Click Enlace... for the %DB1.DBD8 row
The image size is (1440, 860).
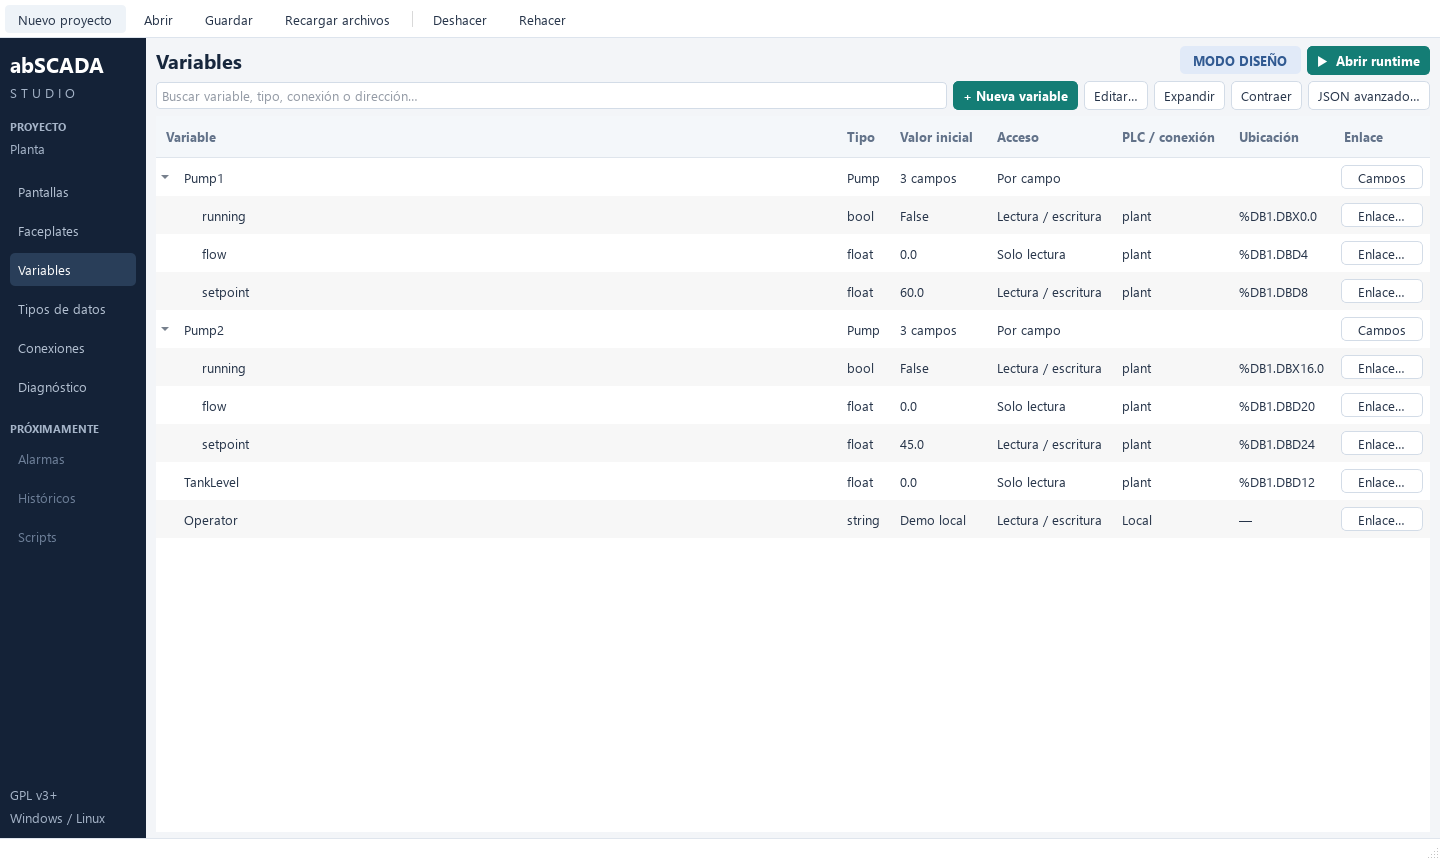[1382, 292]
